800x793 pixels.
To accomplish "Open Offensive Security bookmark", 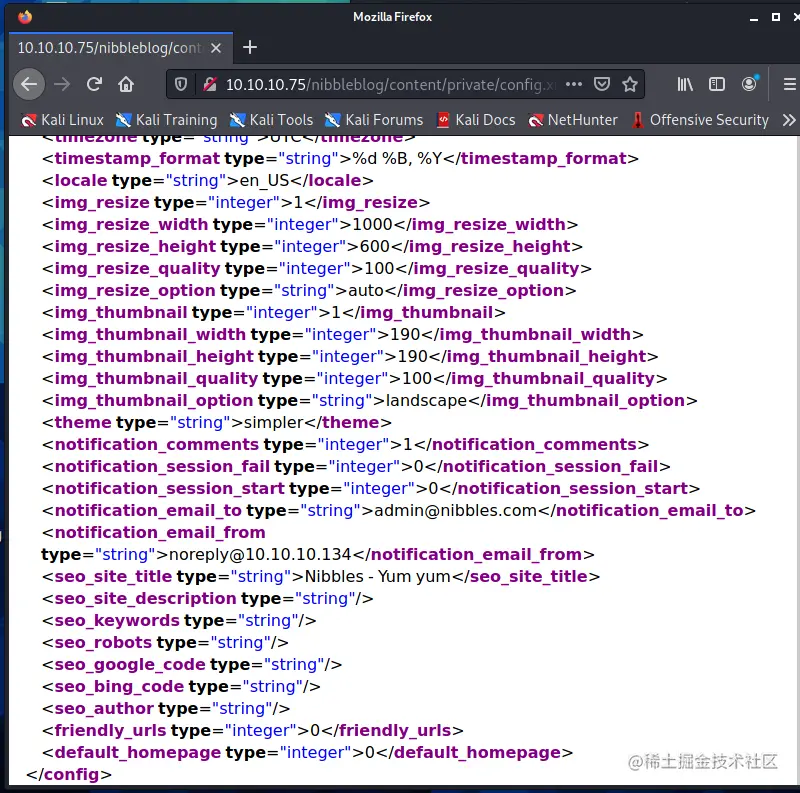I will [701, 120].
